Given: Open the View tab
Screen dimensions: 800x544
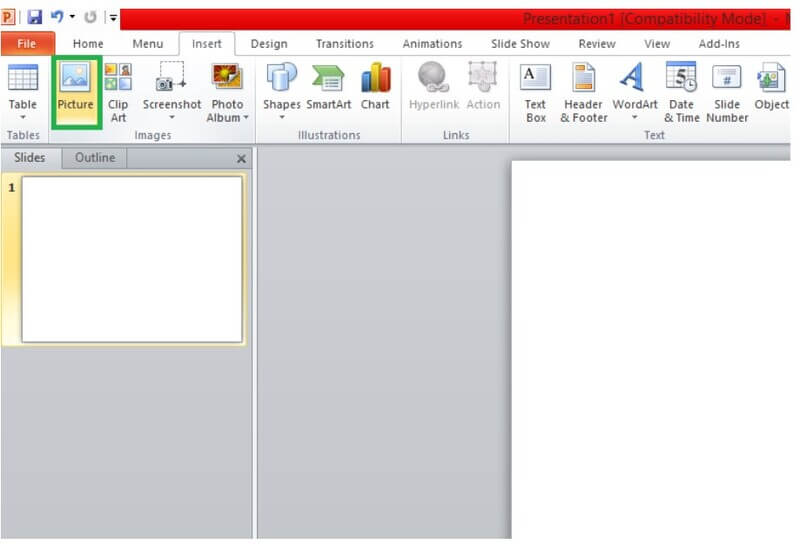Looking at the screenshot, I should pyautogui.click(x=657, y=44).
